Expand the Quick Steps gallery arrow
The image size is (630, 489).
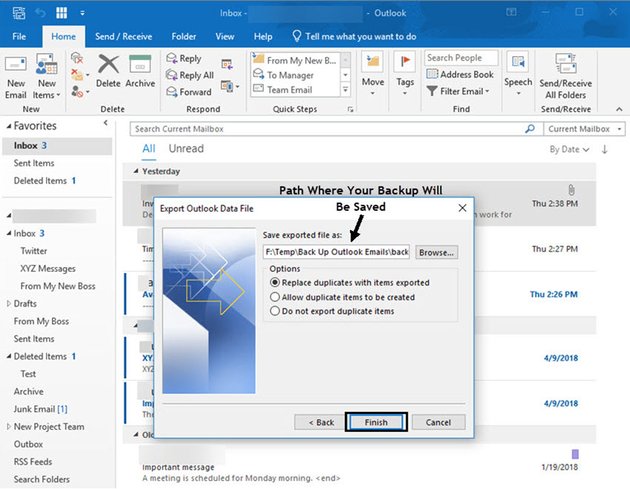coord(346,90)
